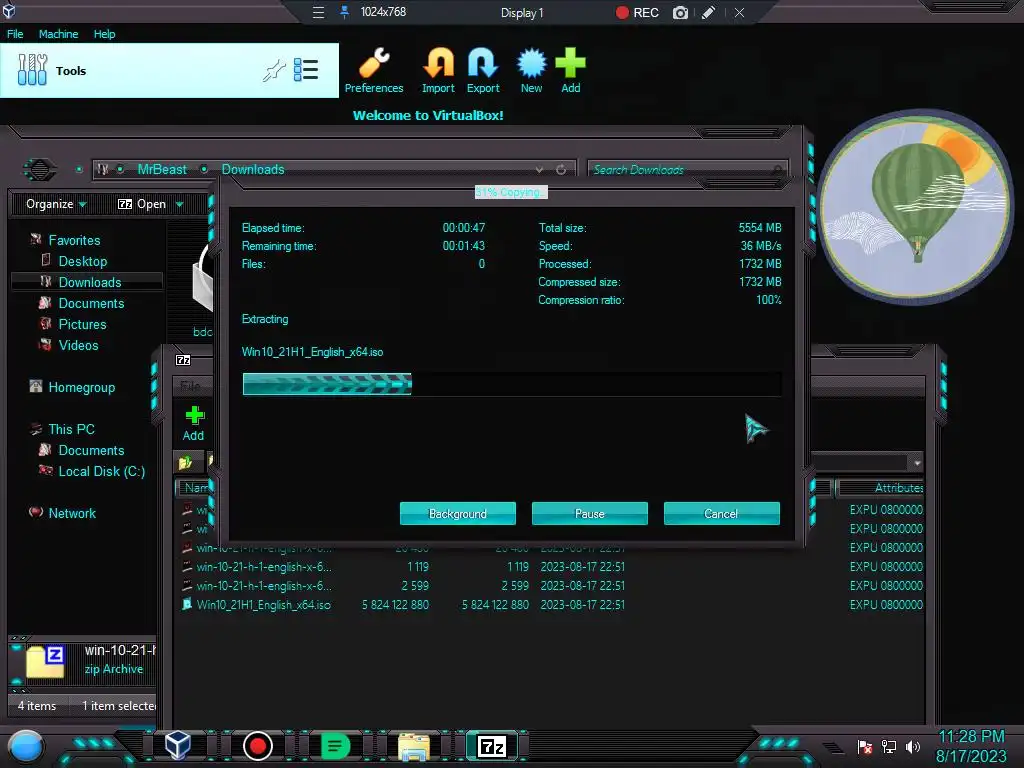Select Documents under This PC

91,450
